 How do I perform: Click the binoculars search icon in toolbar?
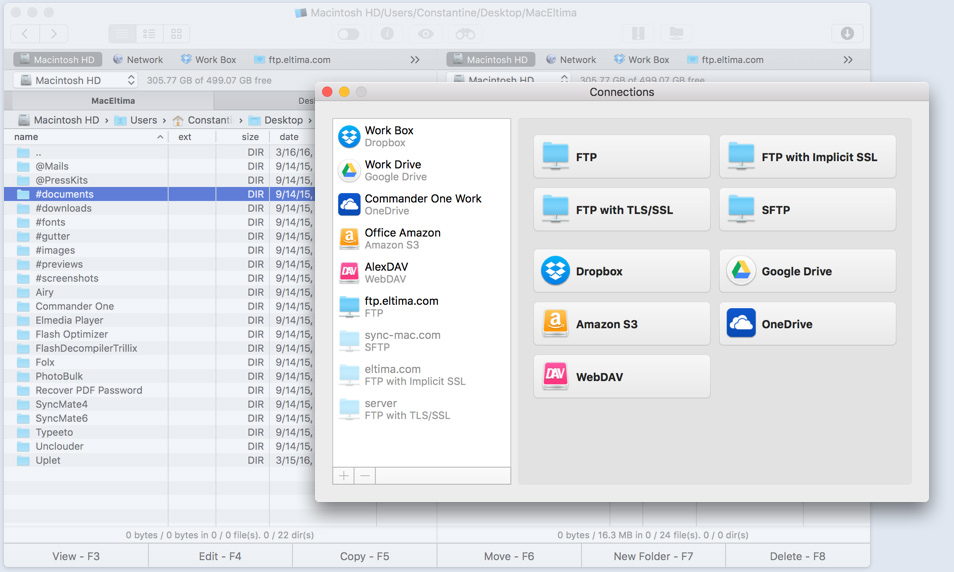[465, 34]
